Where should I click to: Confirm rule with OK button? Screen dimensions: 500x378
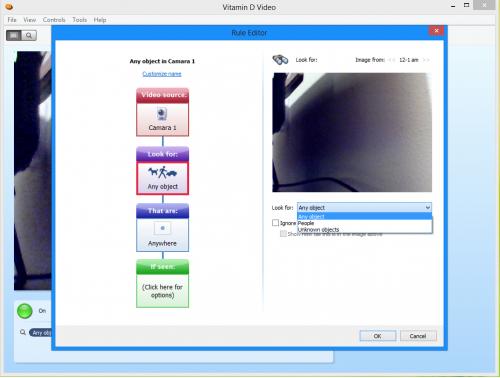tap(378, 336)
